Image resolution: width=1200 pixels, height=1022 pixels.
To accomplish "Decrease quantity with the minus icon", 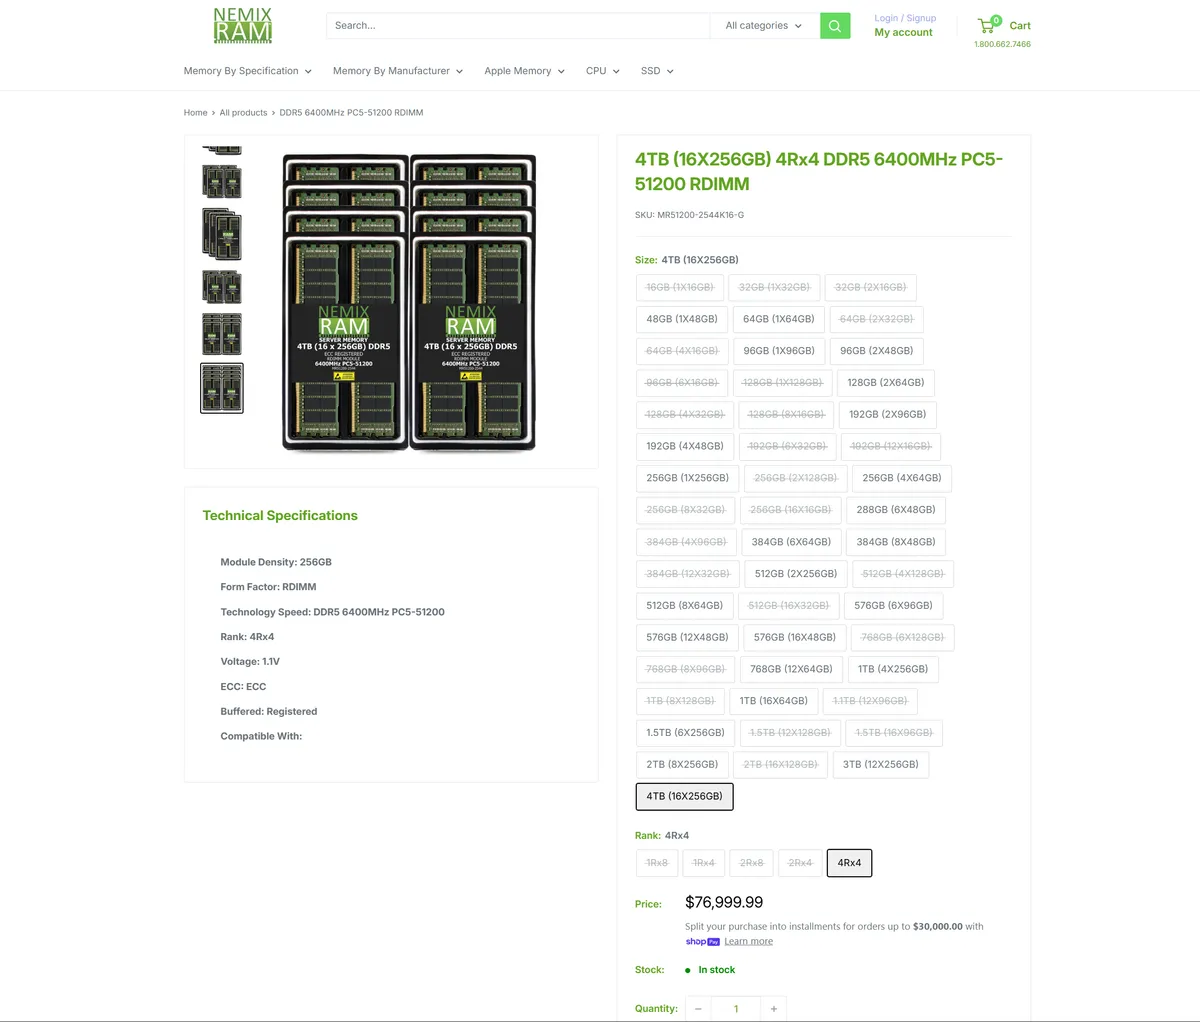I will coord(698,1008).
